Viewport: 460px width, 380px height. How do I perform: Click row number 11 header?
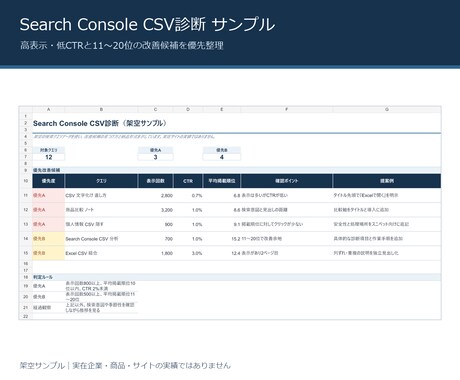[x=26, y=195]
